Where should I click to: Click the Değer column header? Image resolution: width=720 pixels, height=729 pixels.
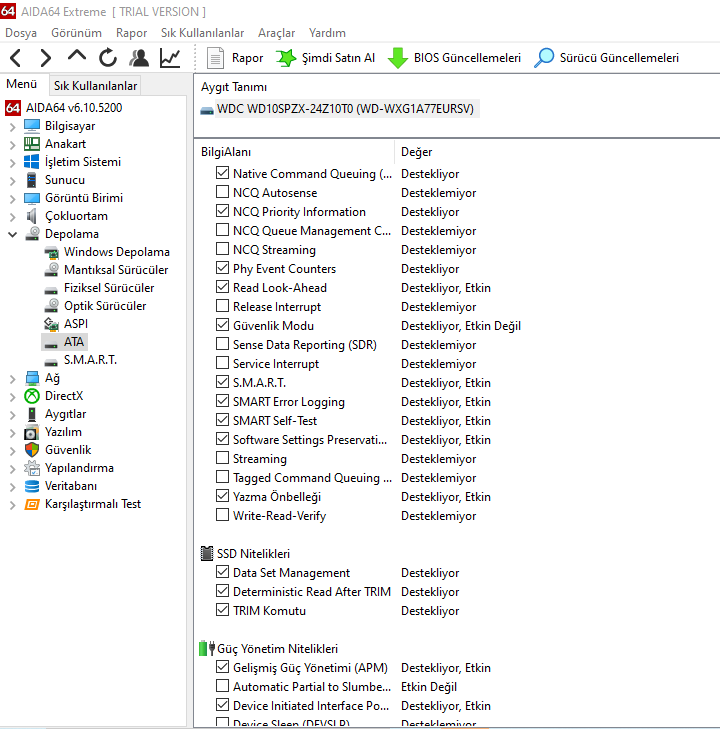coord(416,152)
